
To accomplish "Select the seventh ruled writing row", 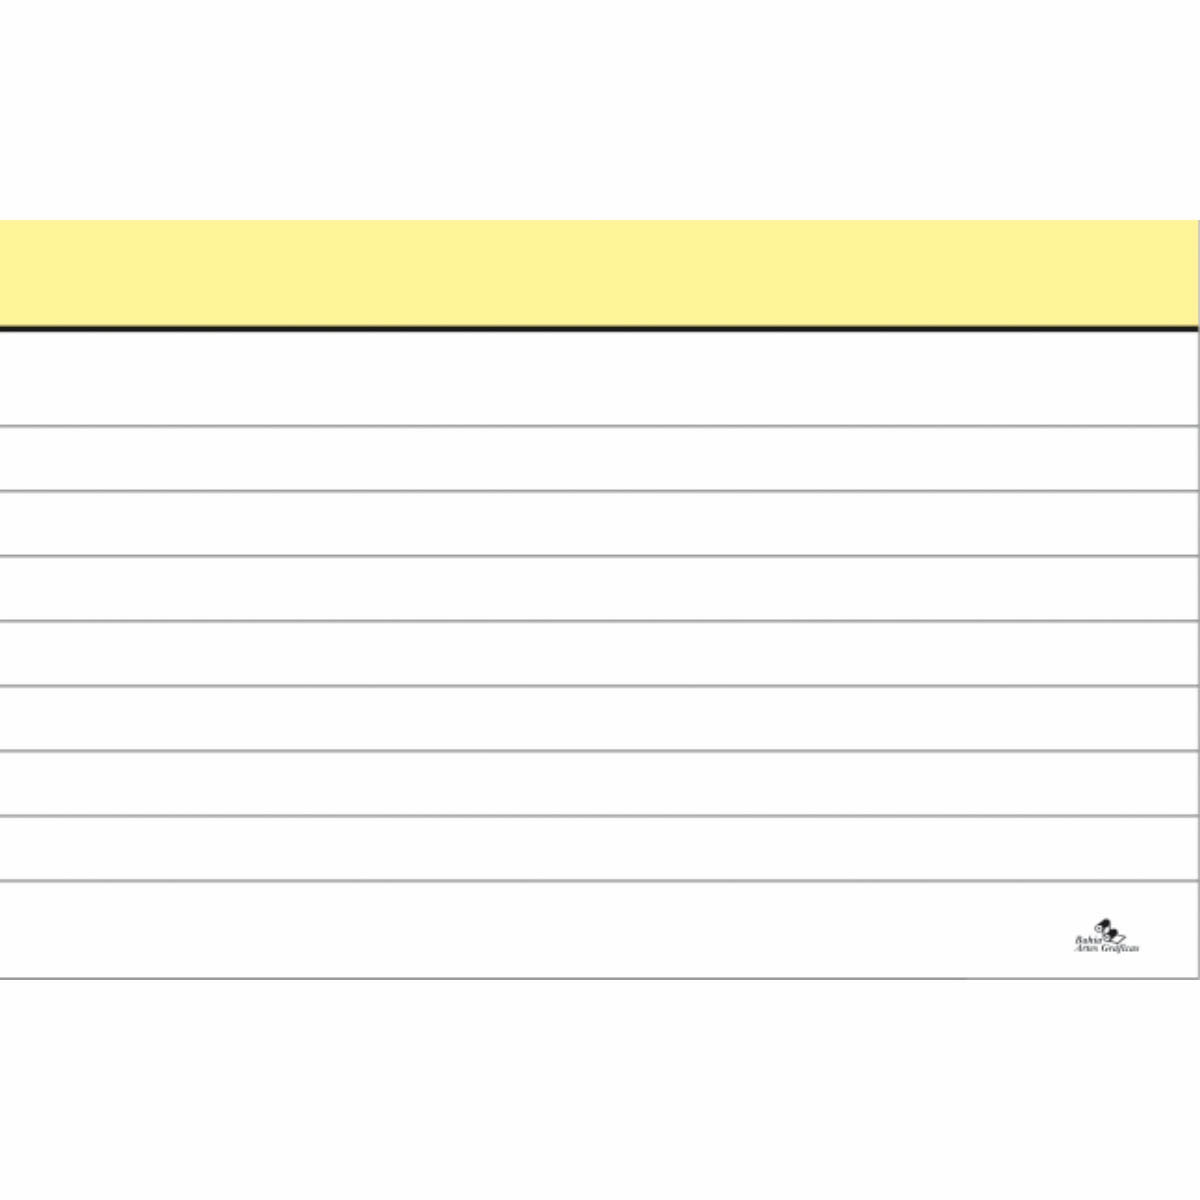I will tap(600, 783).
